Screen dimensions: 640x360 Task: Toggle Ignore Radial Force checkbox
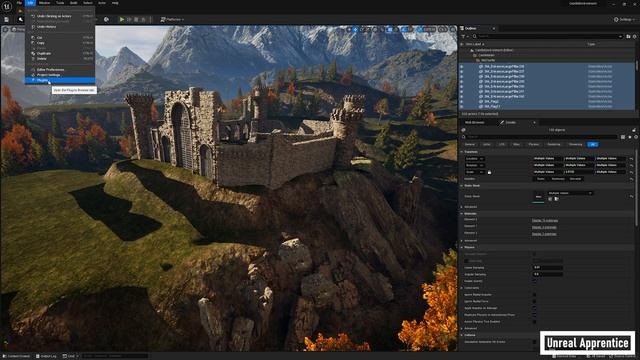[534, 301]
